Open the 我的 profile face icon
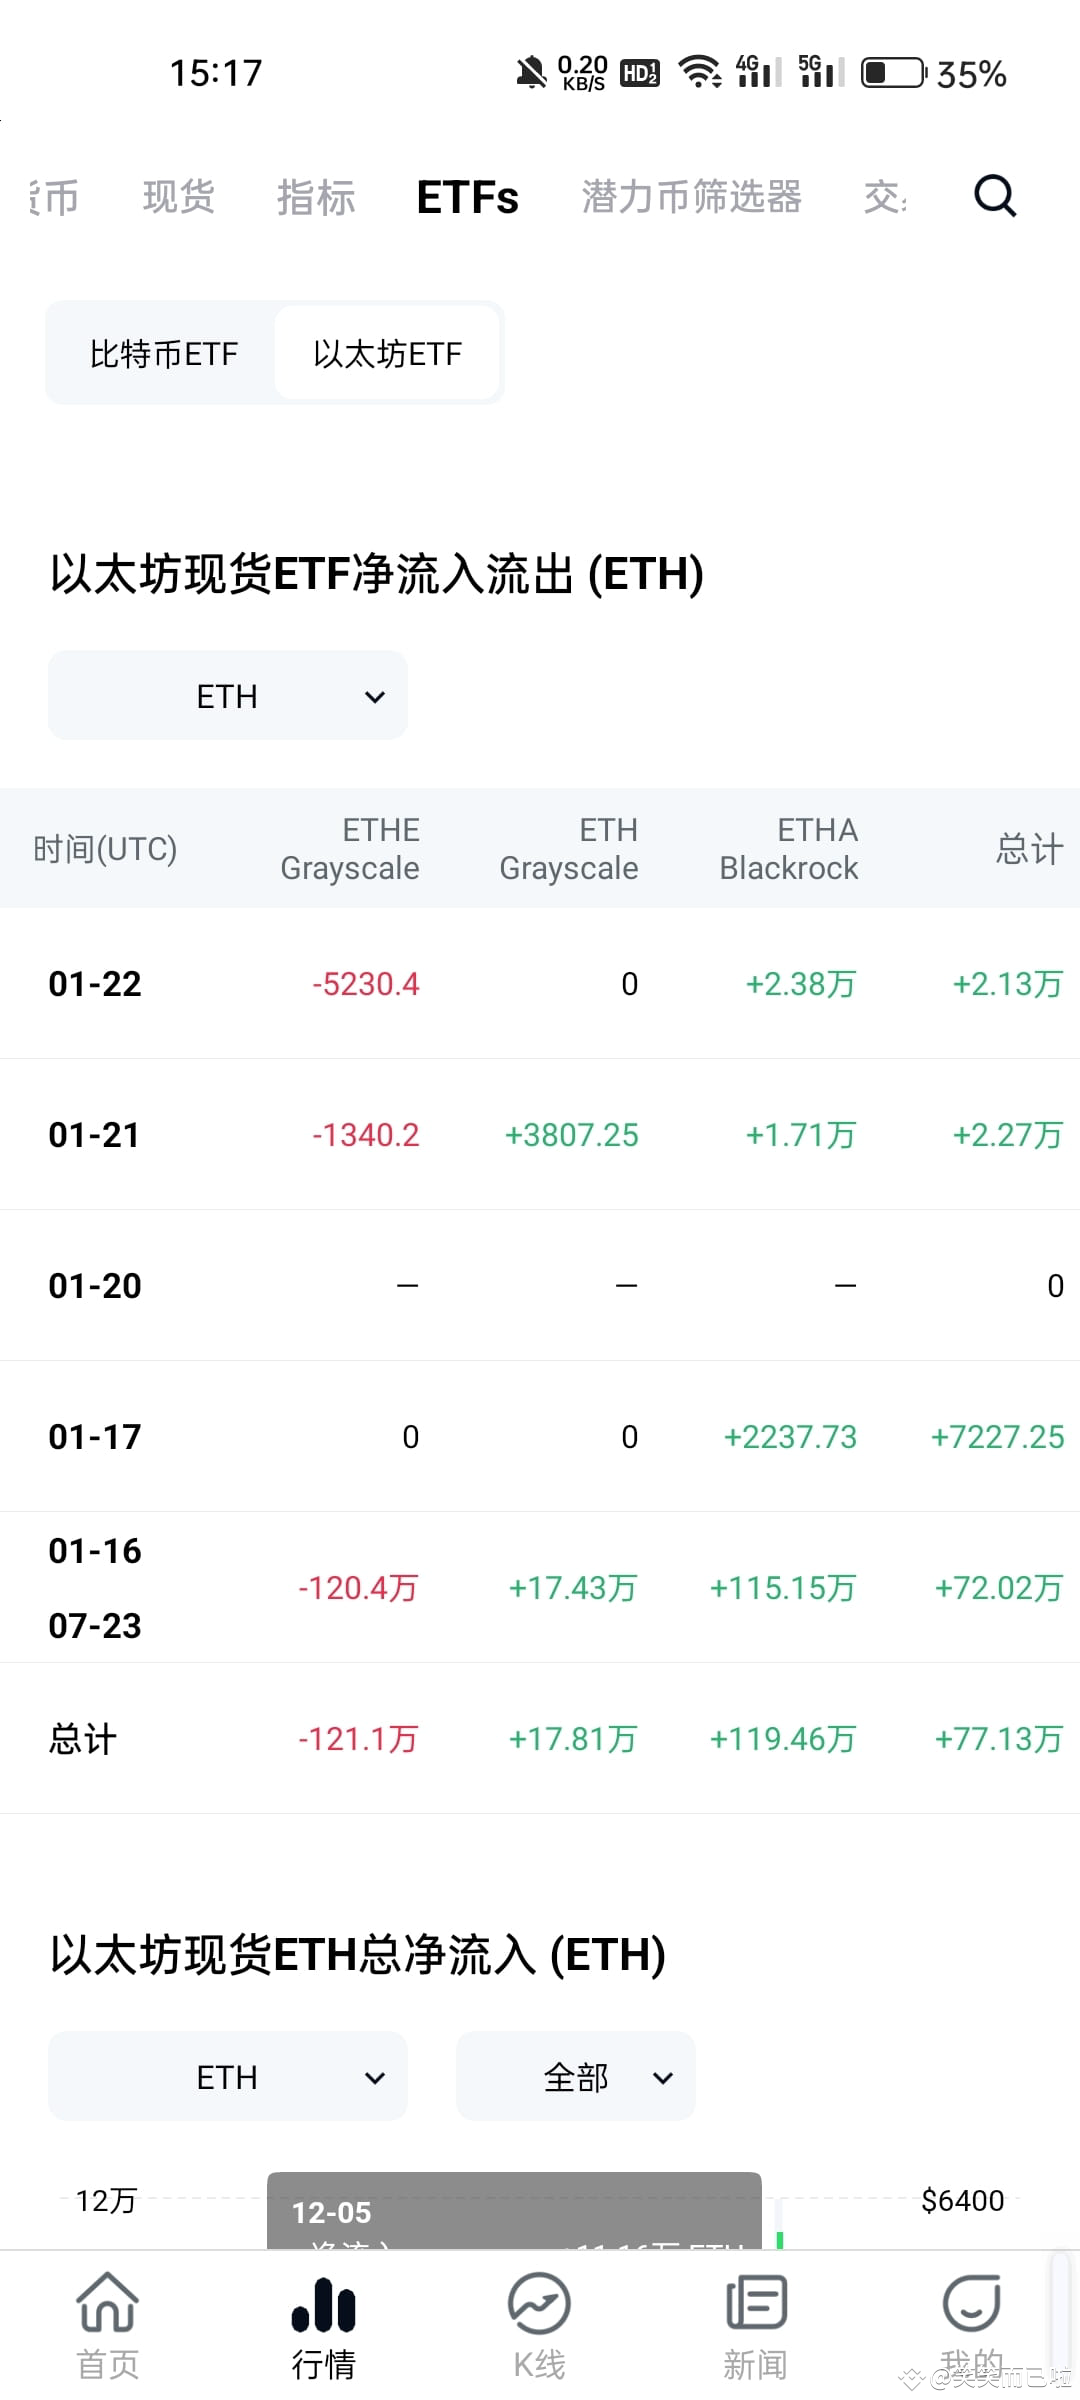The width and height of the screenshot is (1080, 2400). click(971, 2302)
